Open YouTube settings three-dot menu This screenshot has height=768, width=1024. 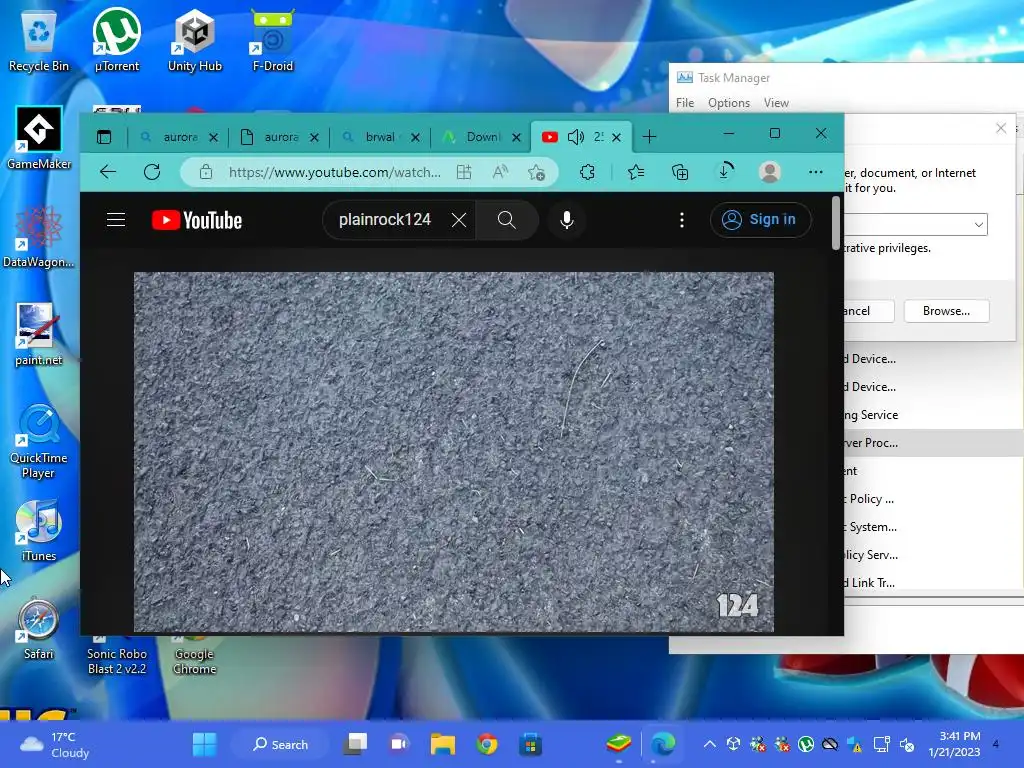(682, 220)
